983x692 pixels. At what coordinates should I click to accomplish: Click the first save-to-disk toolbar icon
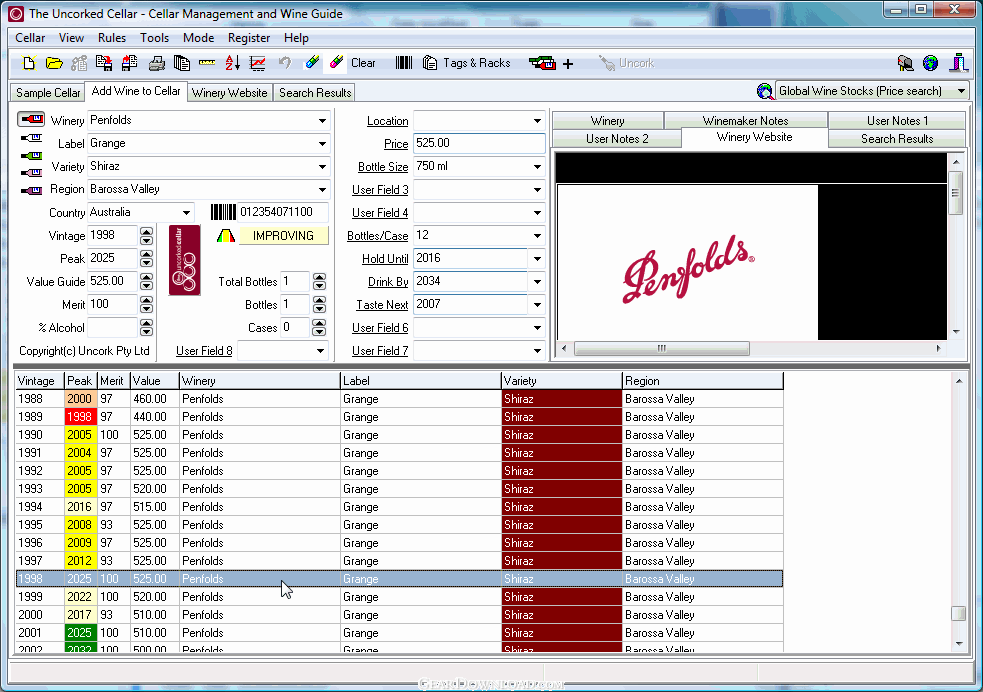[104, 63]
